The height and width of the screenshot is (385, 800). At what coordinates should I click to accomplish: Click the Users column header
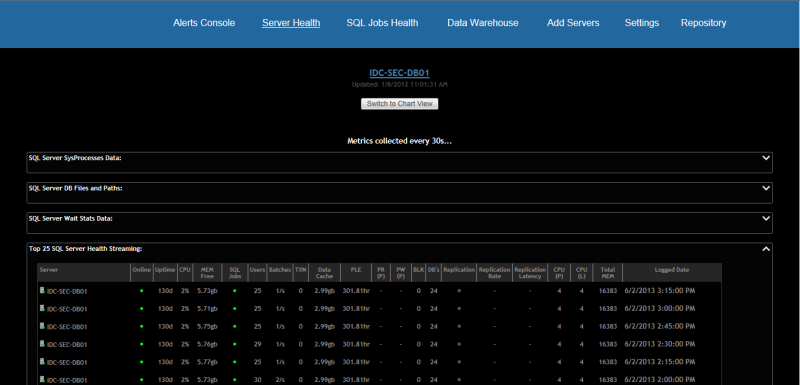(257, 272)
